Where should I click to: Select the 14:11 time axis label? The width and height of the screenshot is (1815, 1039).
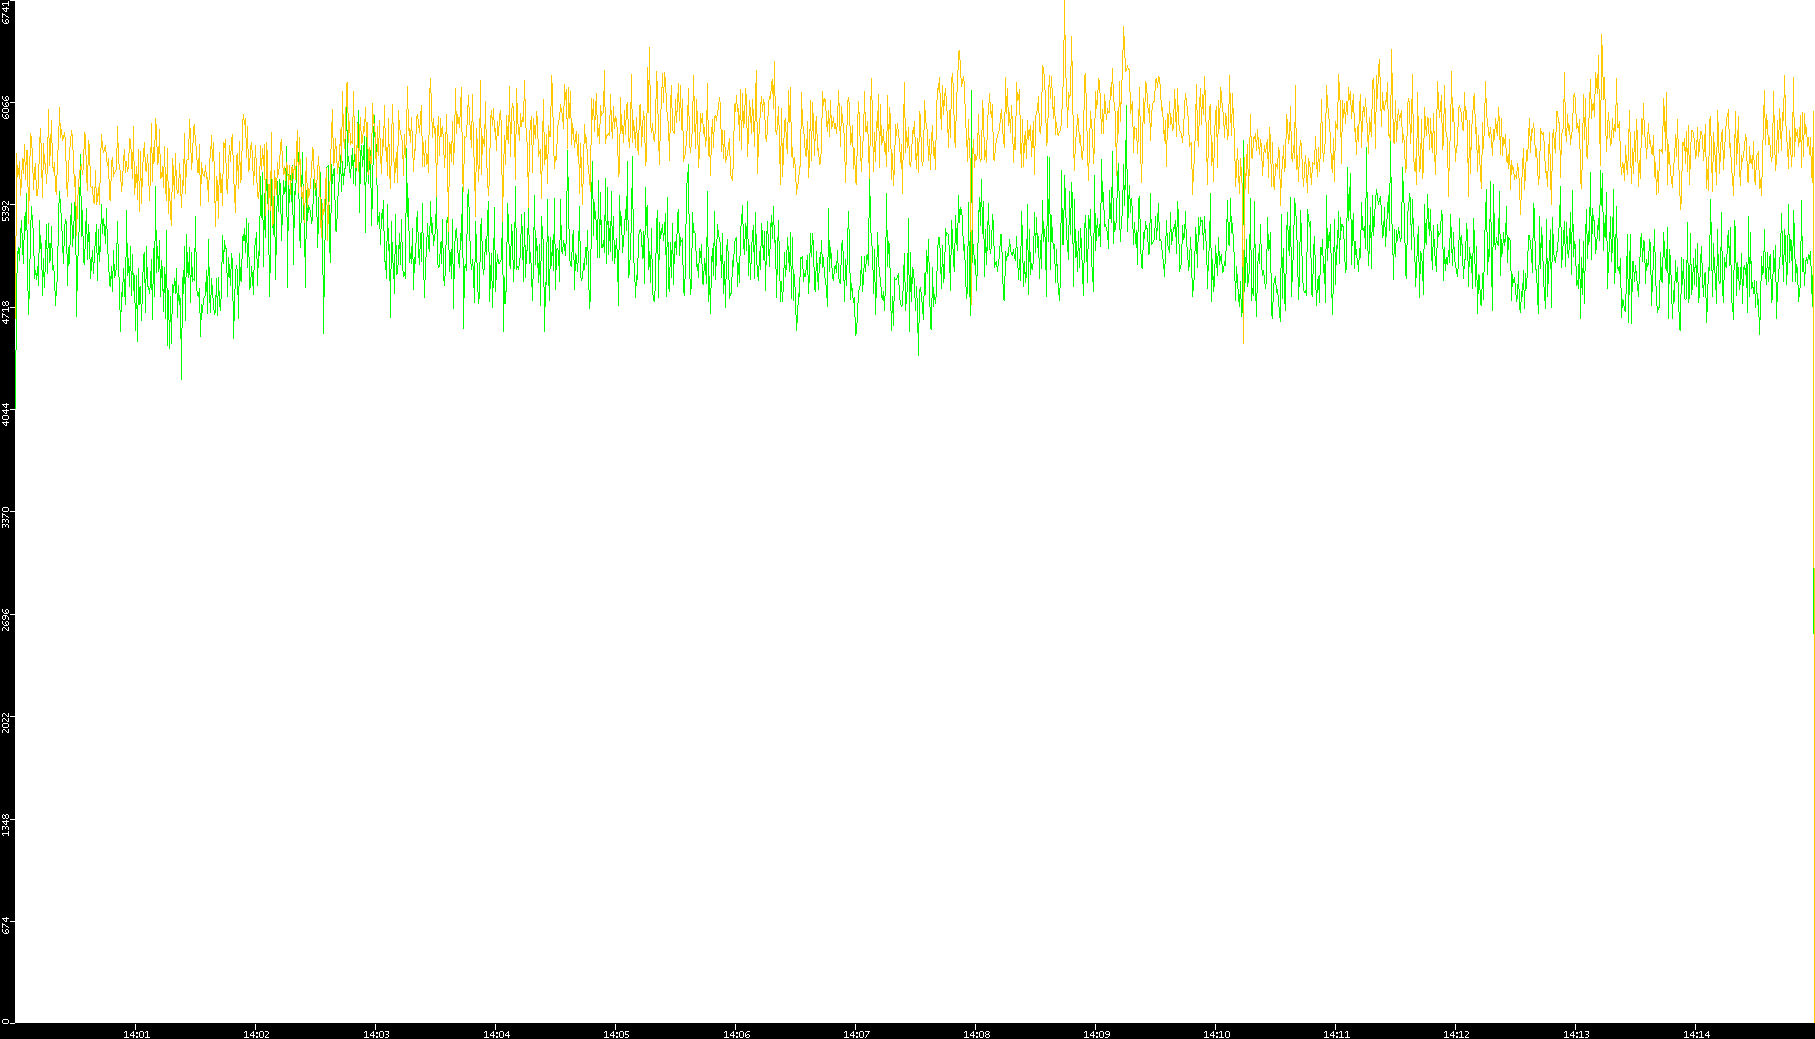(x=1337, y=1034)
